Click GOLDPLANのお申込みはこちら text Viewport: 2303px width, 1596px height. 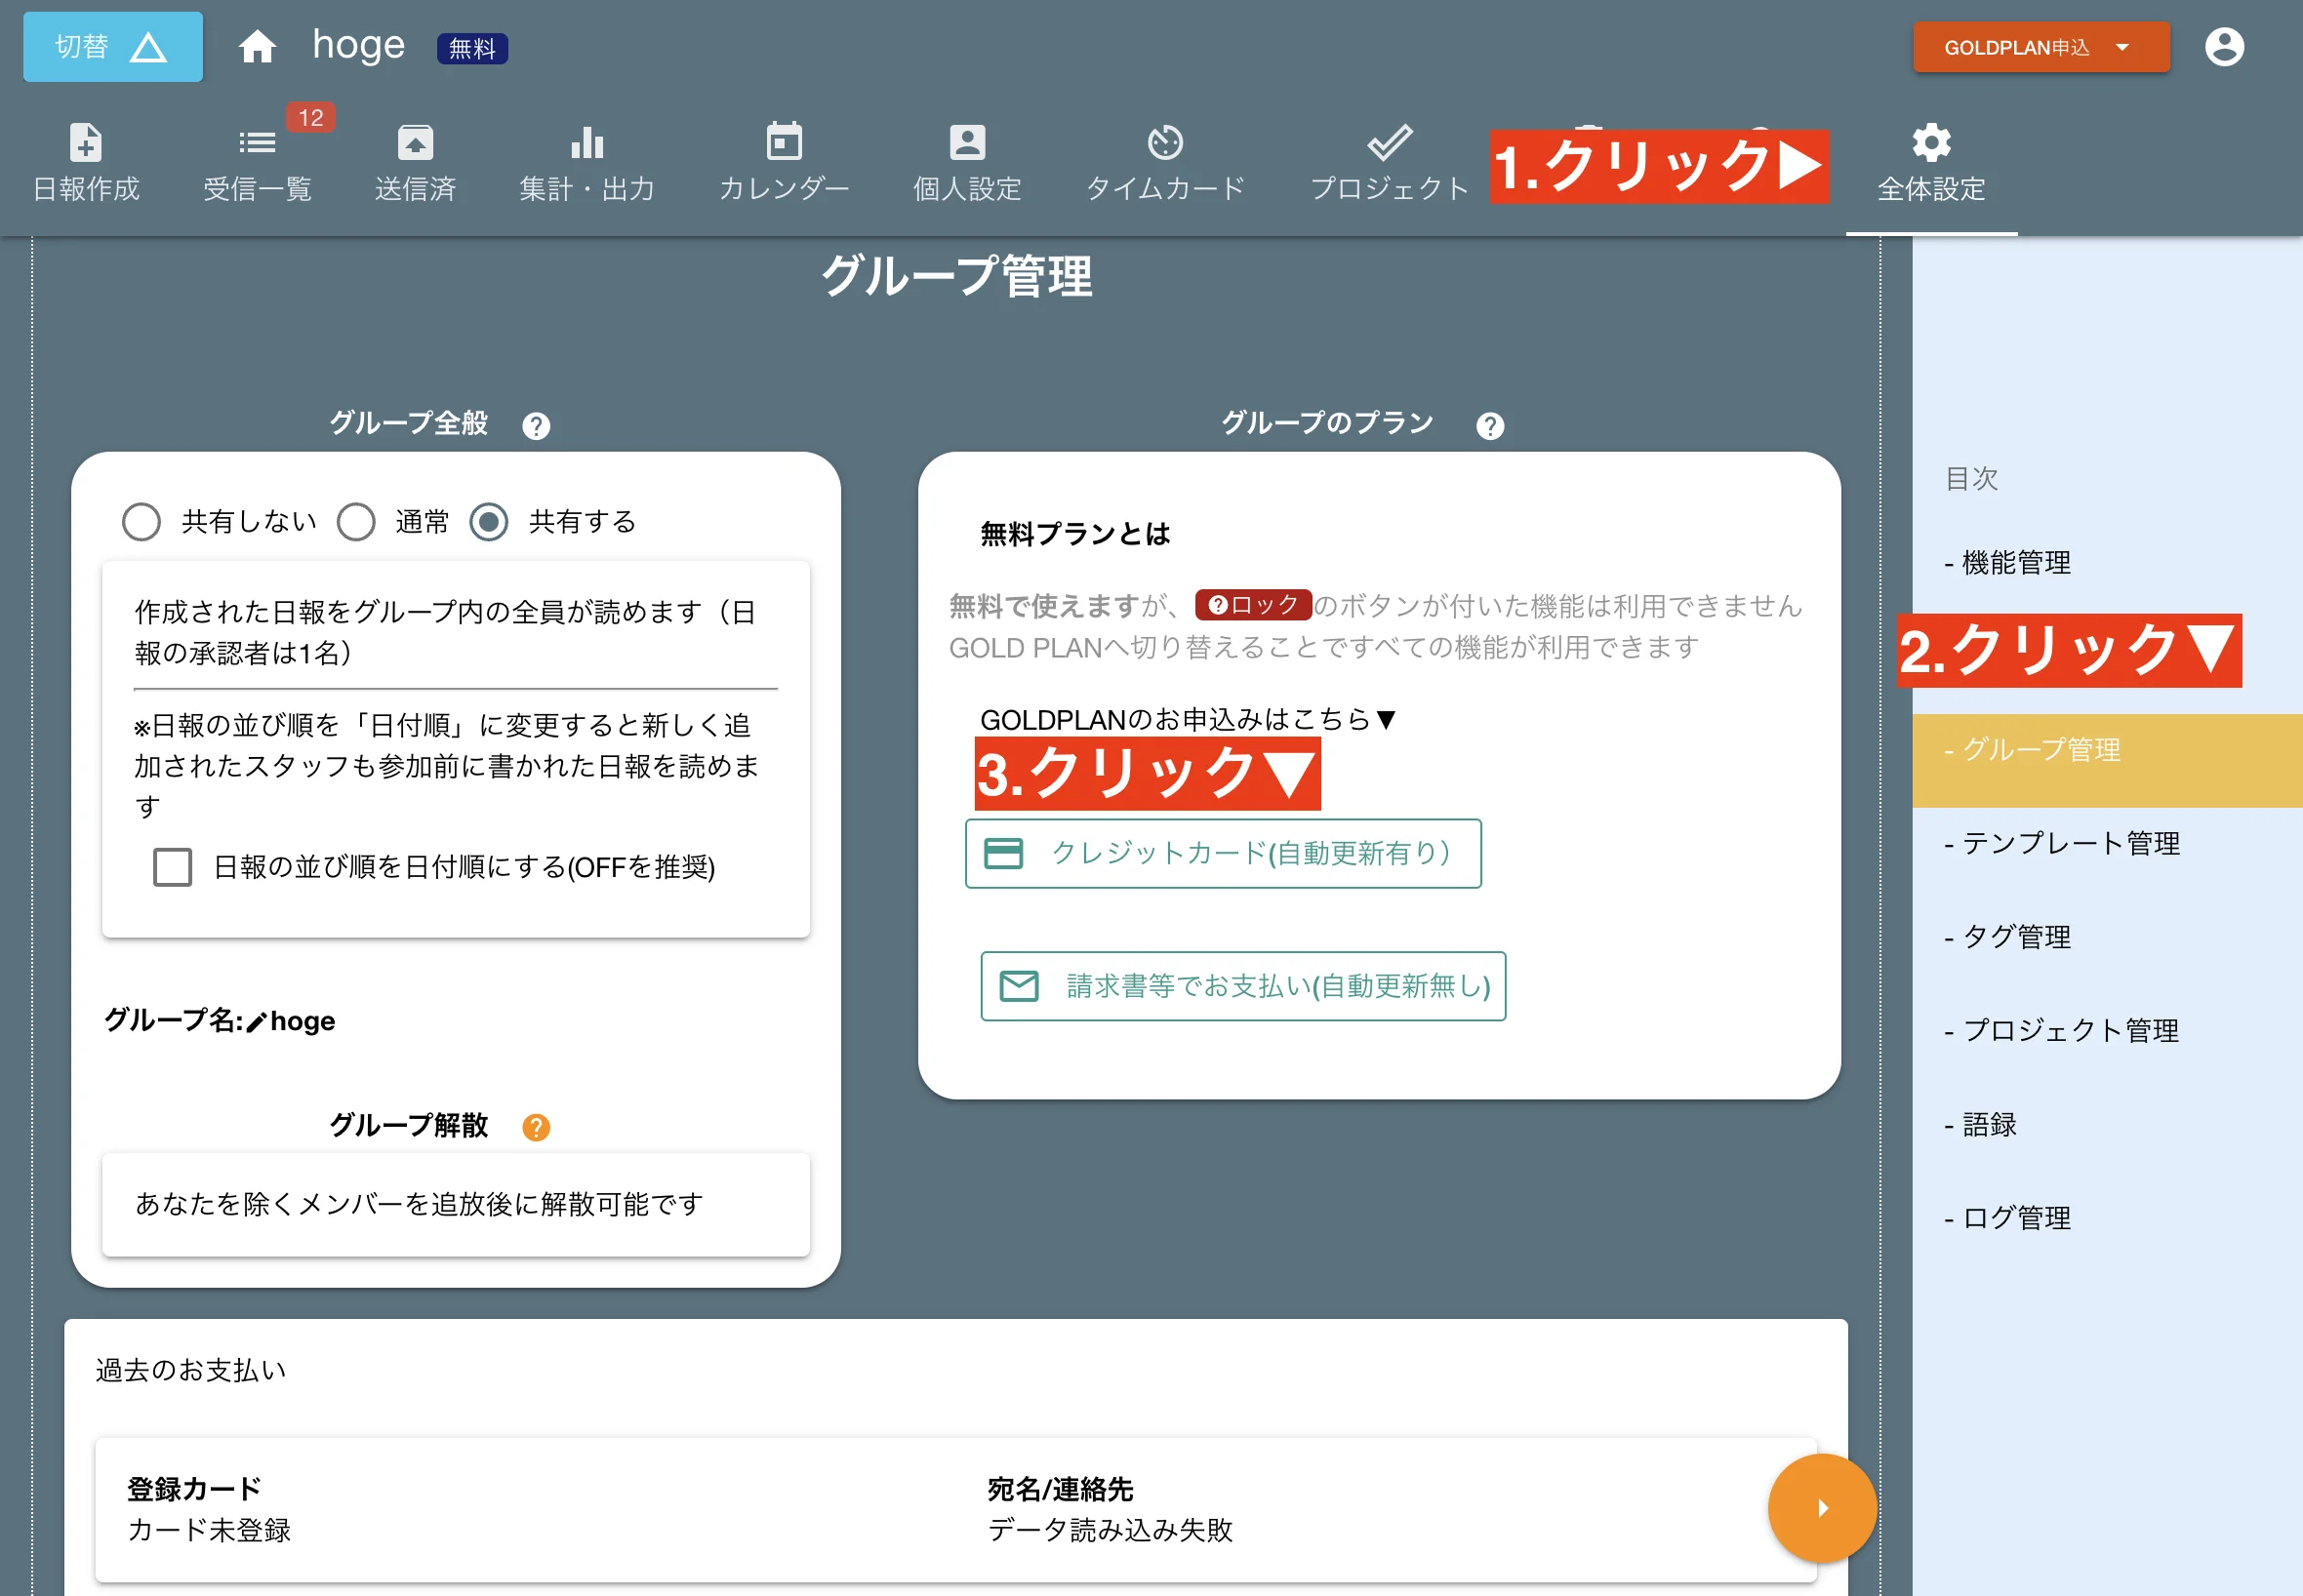pos(1187,720)
